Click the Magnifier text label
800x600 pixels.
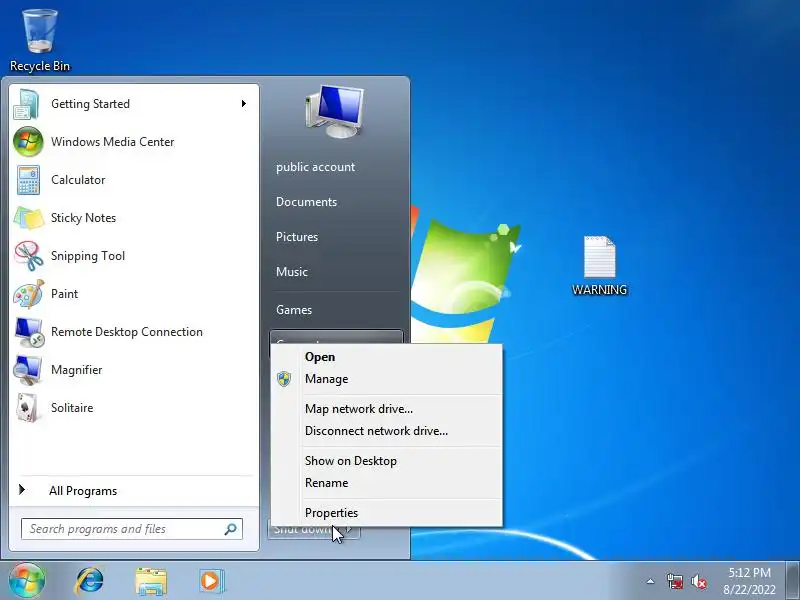[77, 370]
